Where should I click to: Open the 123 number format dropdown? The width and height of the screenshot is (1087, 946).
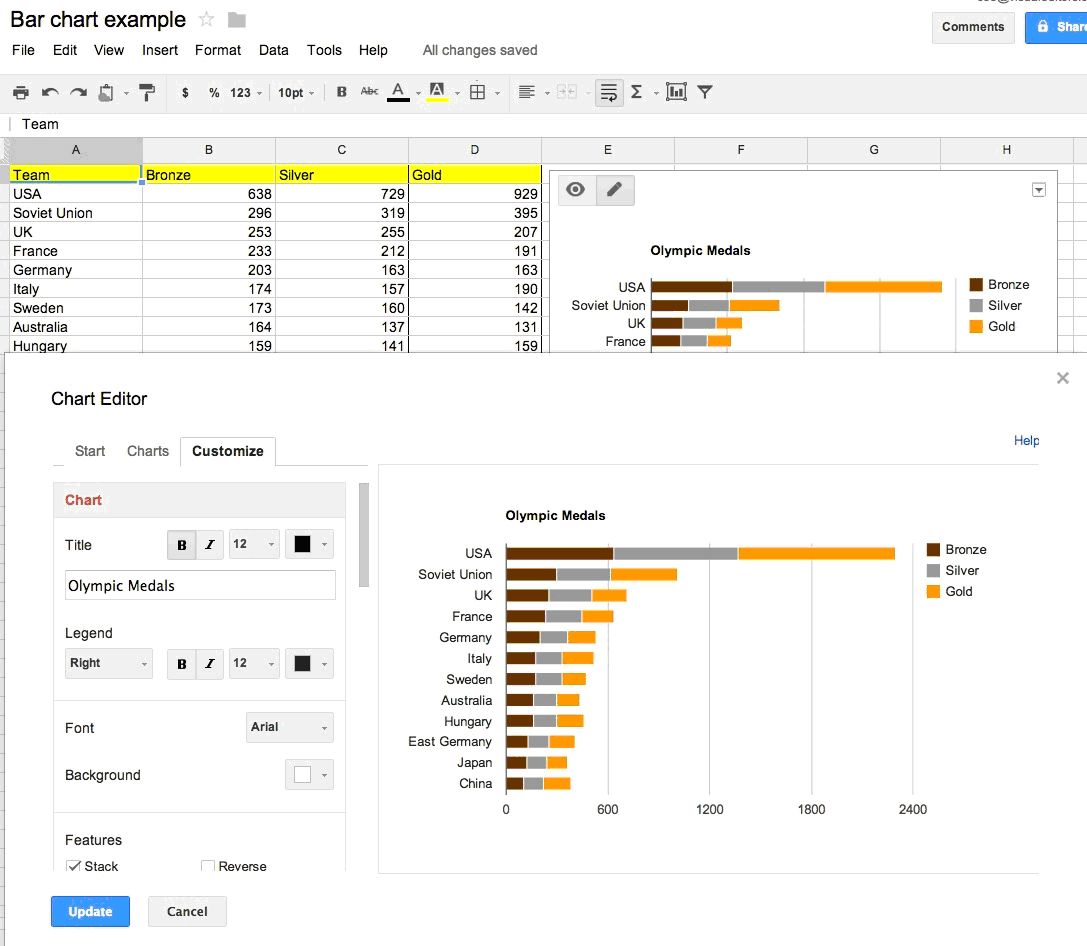point(246,92)
